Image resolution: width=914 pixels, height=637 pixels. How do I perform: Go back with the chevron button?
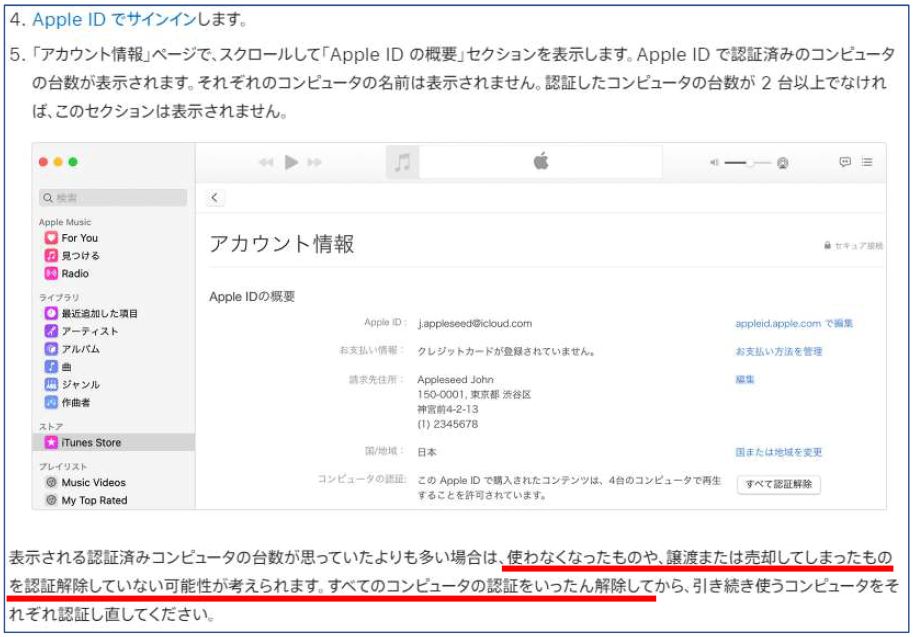click(x=215, y=198)
